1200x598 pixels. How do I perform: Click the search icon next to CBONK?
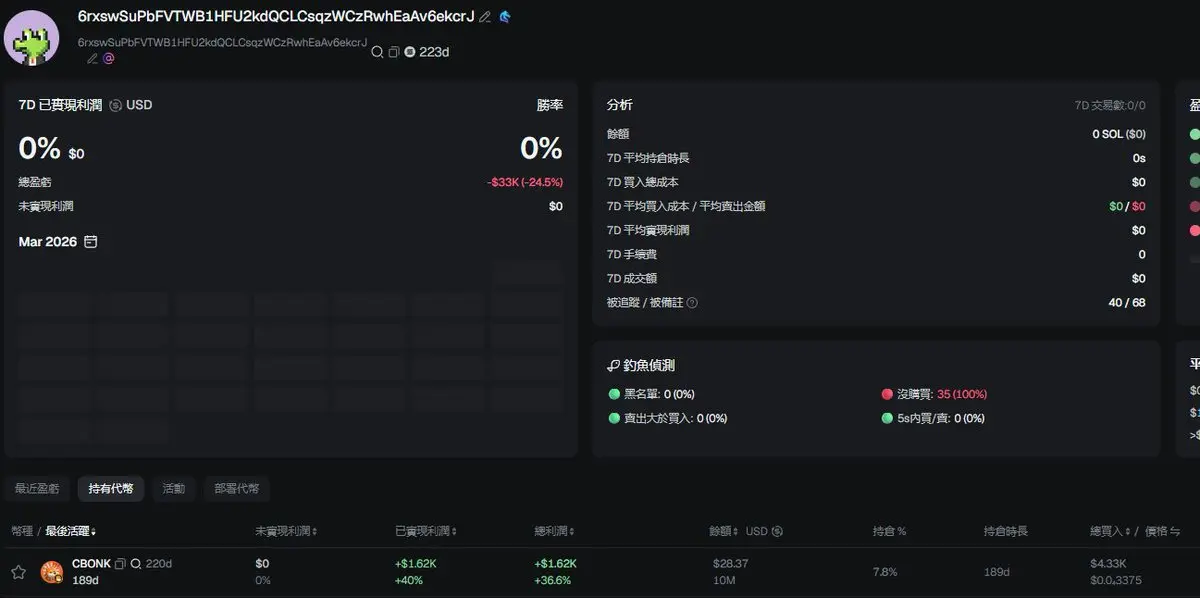coord(136,563)
